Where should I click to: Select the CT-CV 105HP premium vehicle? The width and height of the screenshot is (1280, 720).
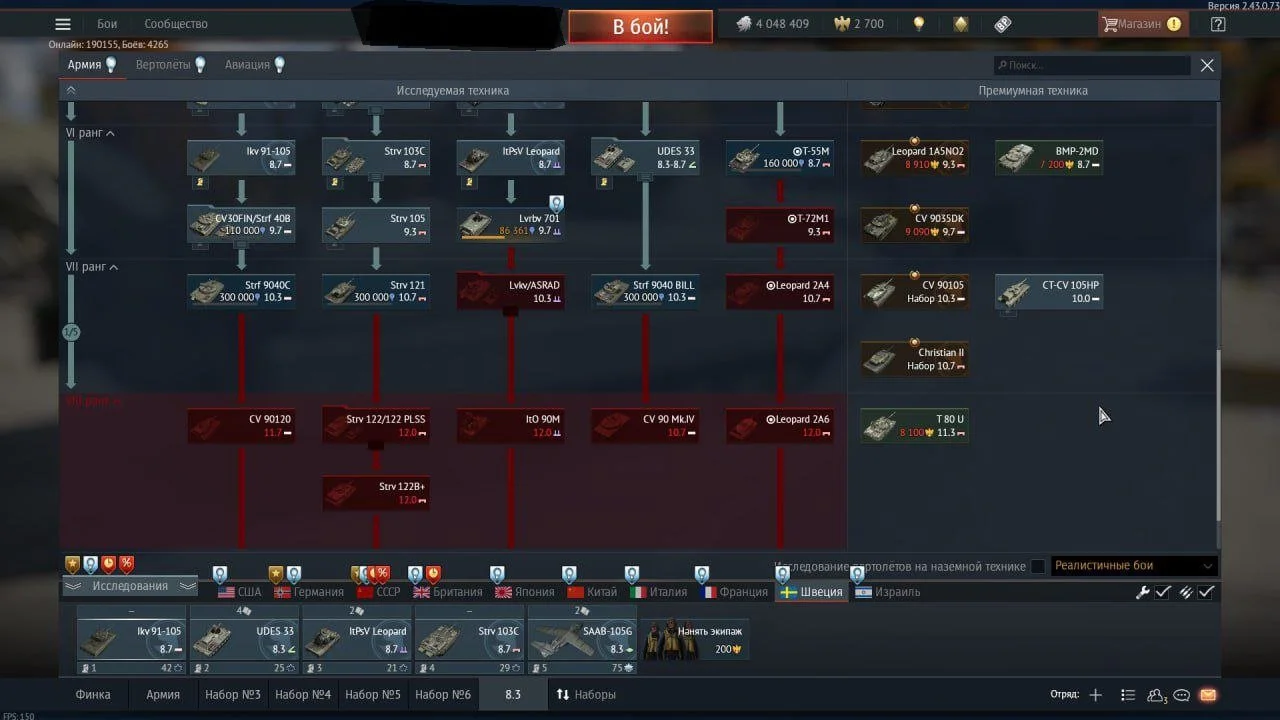point(1049,291)
